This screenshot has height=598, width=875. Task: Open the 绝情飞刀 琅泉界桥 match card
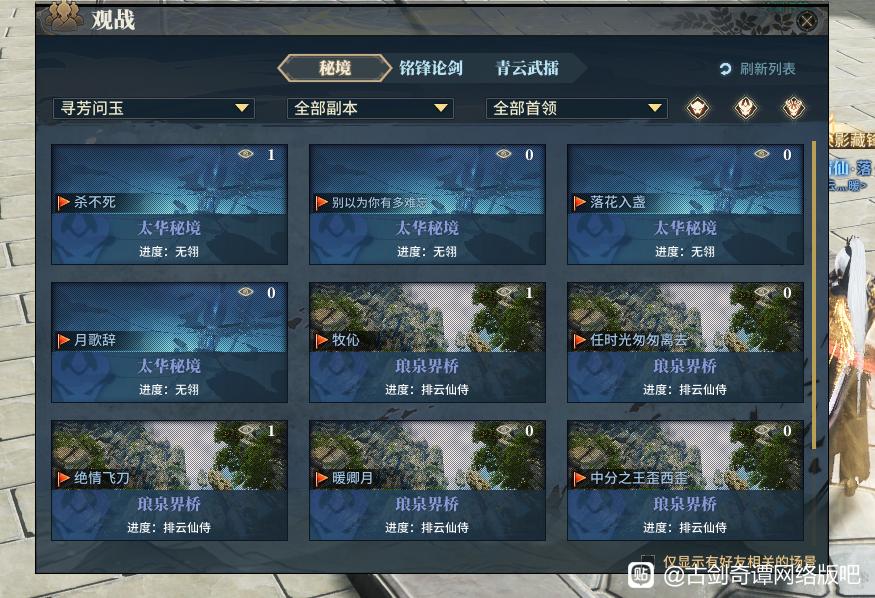pos(169,480)
